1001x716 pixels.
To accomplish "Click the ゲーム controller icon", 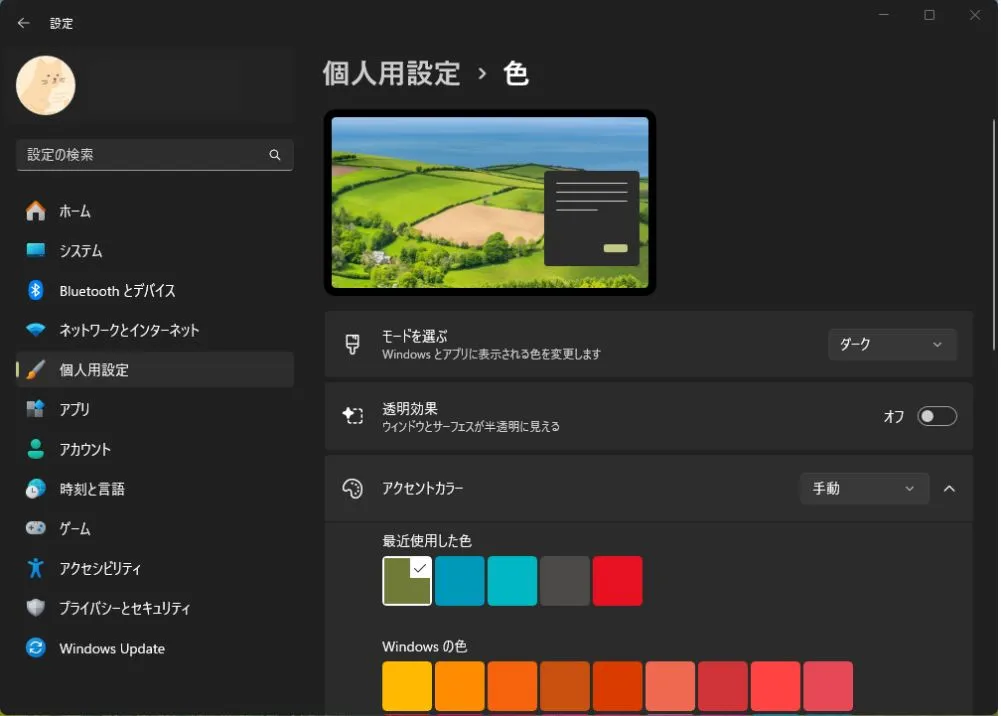I will pyautogui.click(x=36, y=528).
